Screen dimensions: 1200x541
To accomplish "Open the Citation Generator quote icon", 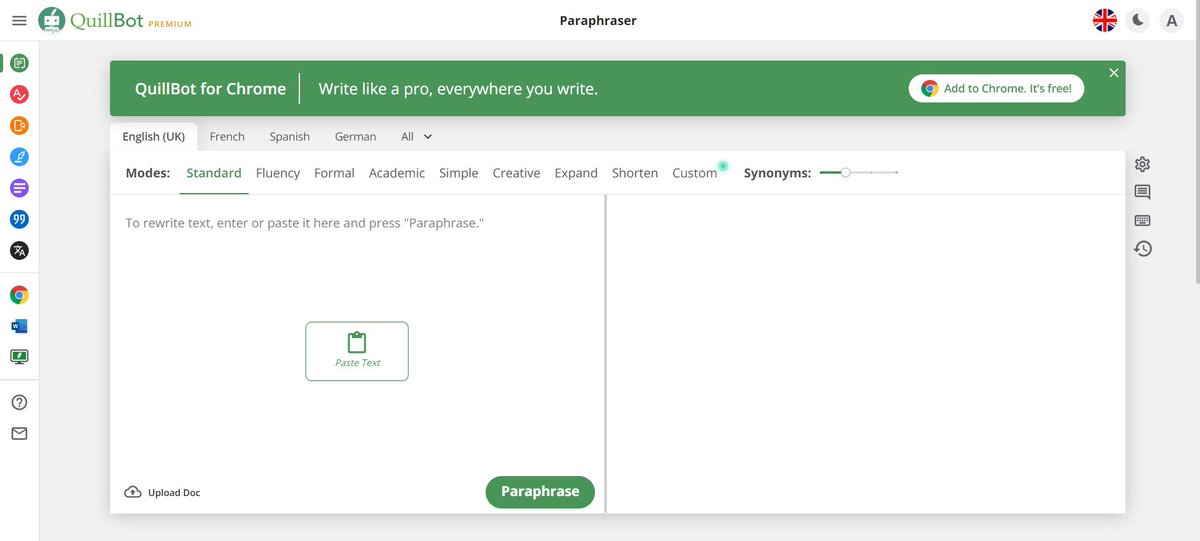I will point(19,219).
